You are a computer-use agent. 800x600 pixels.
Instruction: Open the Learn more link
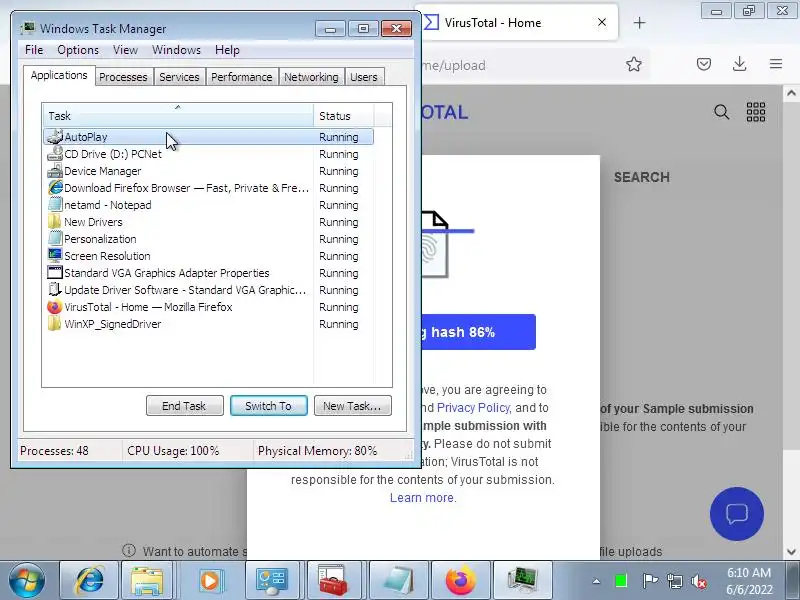point(423,497)
